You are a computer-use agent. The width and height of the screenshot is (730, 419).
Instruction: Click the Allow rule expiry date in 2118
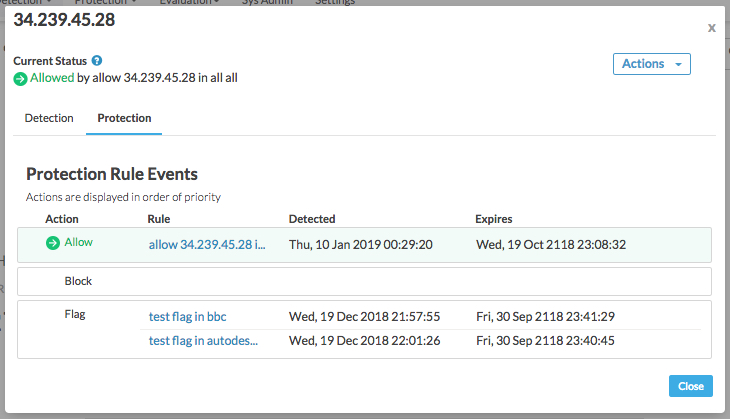[x=551, y=244]
